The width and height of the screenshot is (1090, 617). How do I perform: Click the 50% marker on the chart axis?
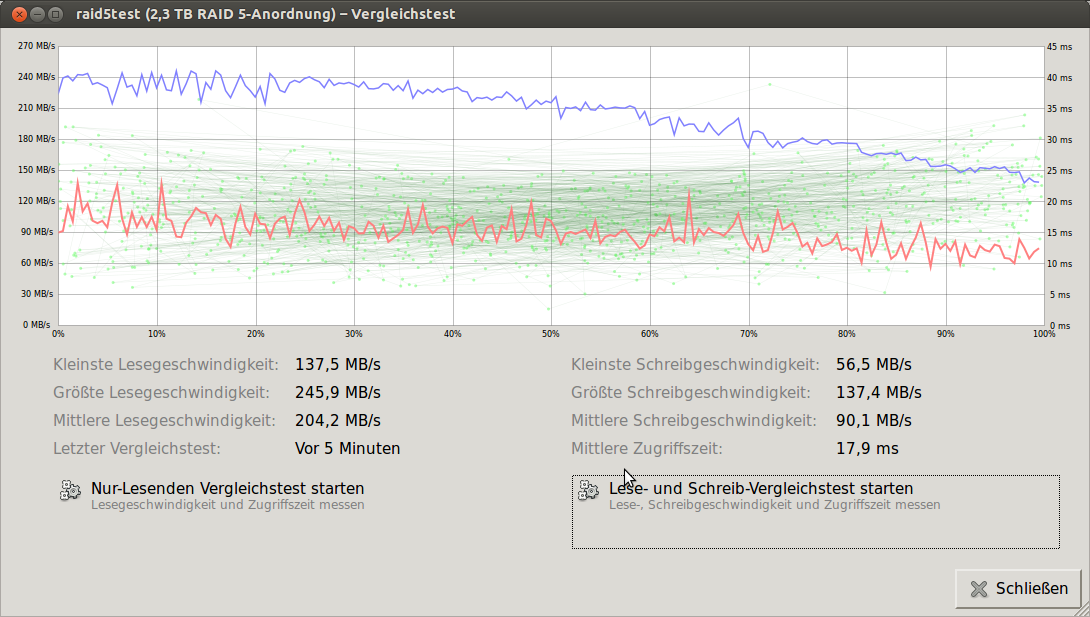tap(550, 334)
